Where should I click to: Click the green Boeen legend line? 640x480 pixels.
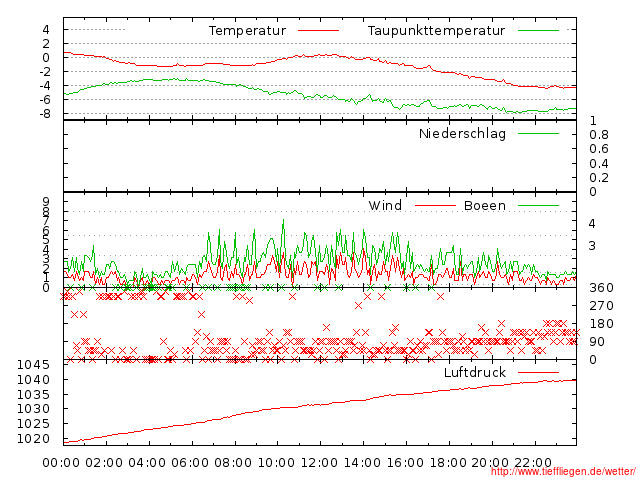[x=538, y=205]
